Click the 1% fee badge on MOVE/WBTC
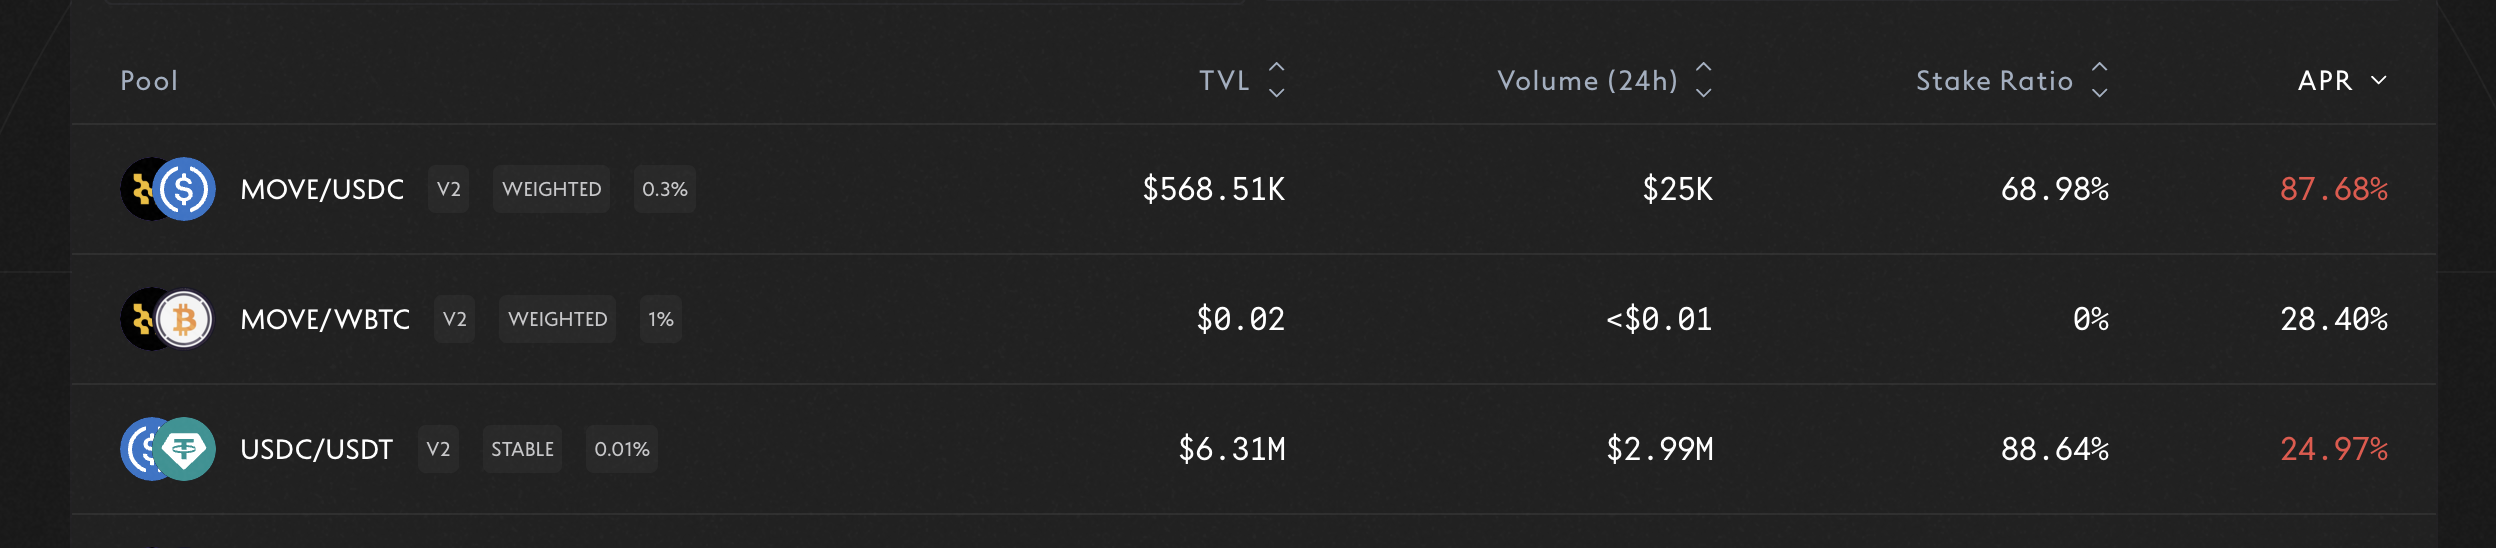The height and width of the screenshot is (548, 2496). coord(660,319)
